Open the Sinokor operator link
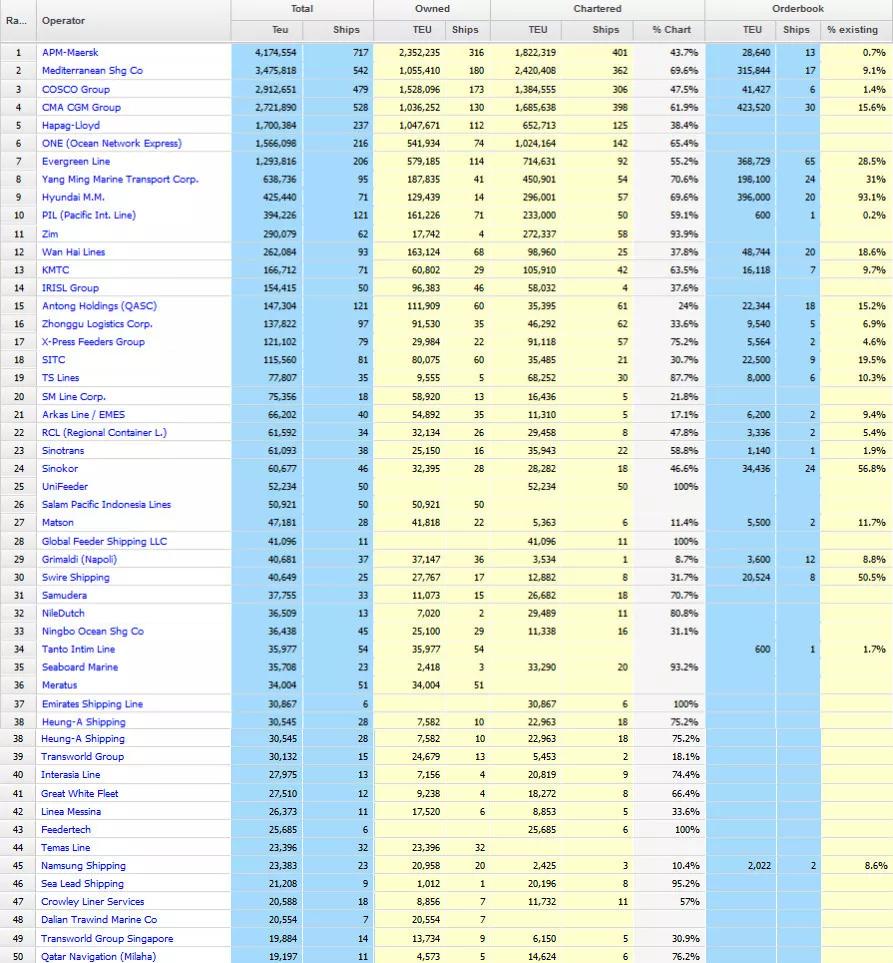893x963 pixels. tap(60, 468)
